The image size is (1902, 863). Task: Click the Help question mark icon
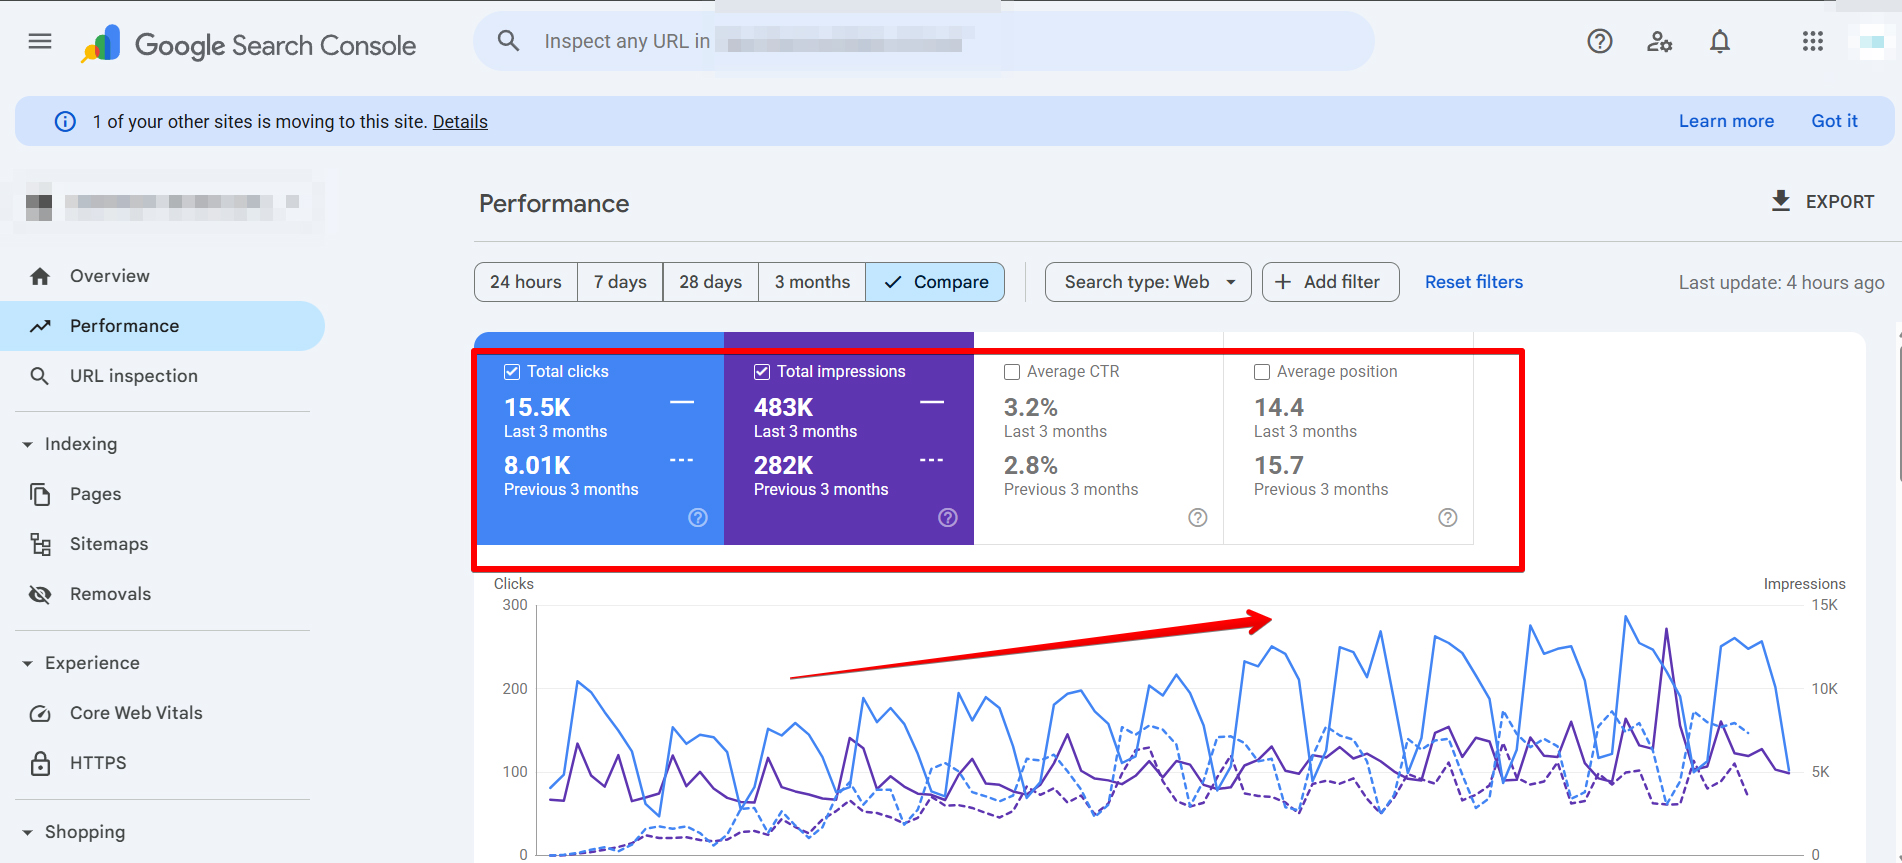coord(1599,41)
